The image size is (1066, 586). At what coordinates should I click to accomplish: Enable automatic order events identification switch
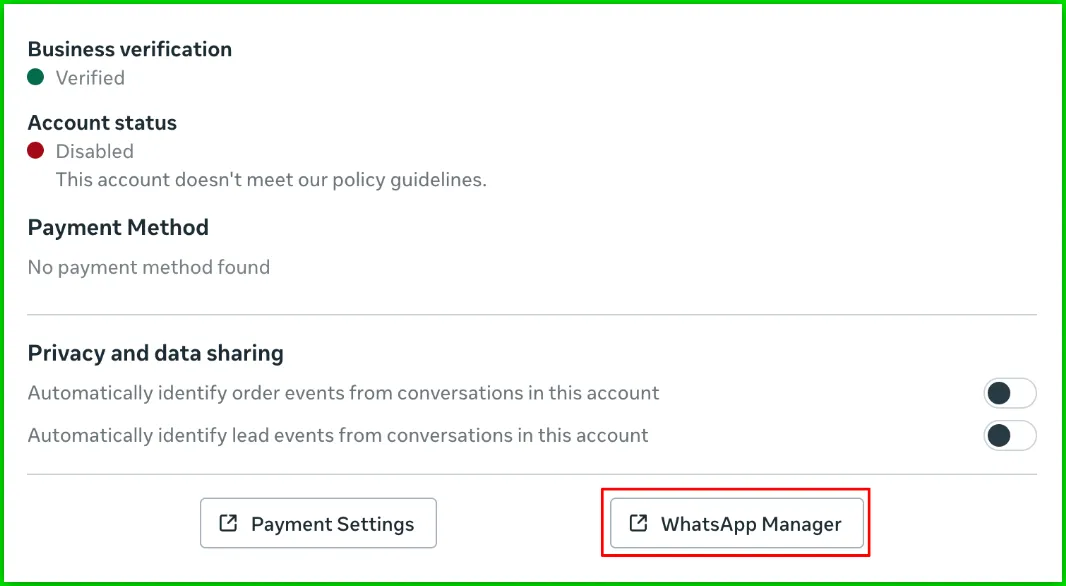(x=1009, y=394)
